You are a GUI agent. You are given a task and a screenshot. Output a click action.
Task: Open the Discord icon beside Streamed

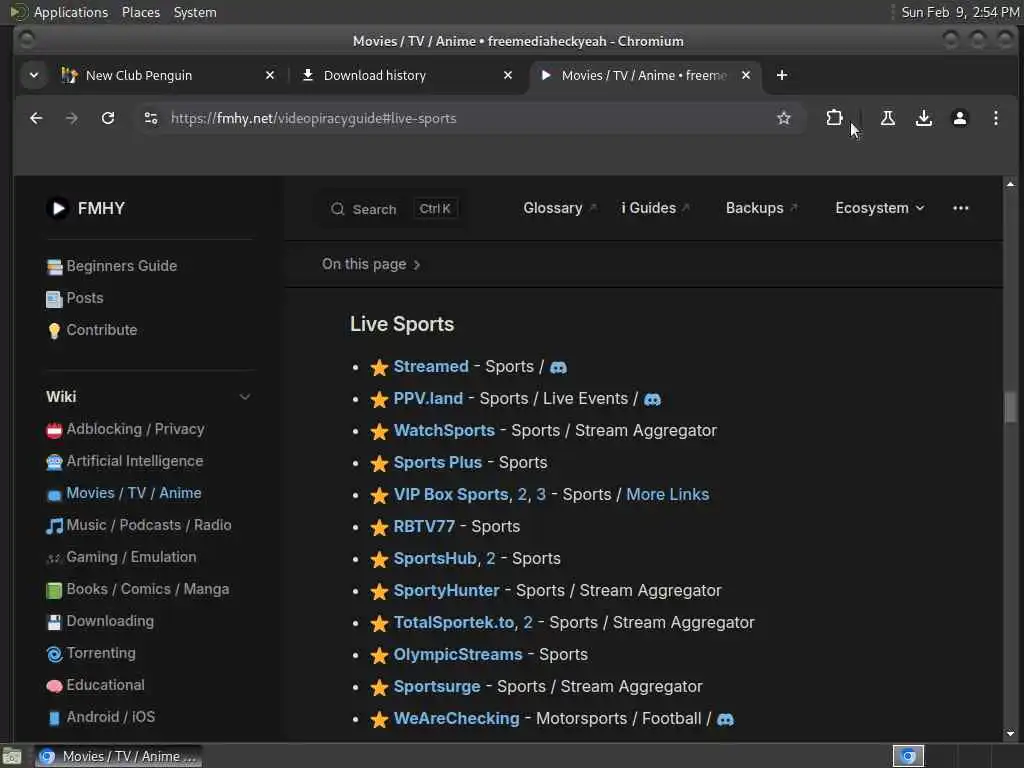pos(558,368)
